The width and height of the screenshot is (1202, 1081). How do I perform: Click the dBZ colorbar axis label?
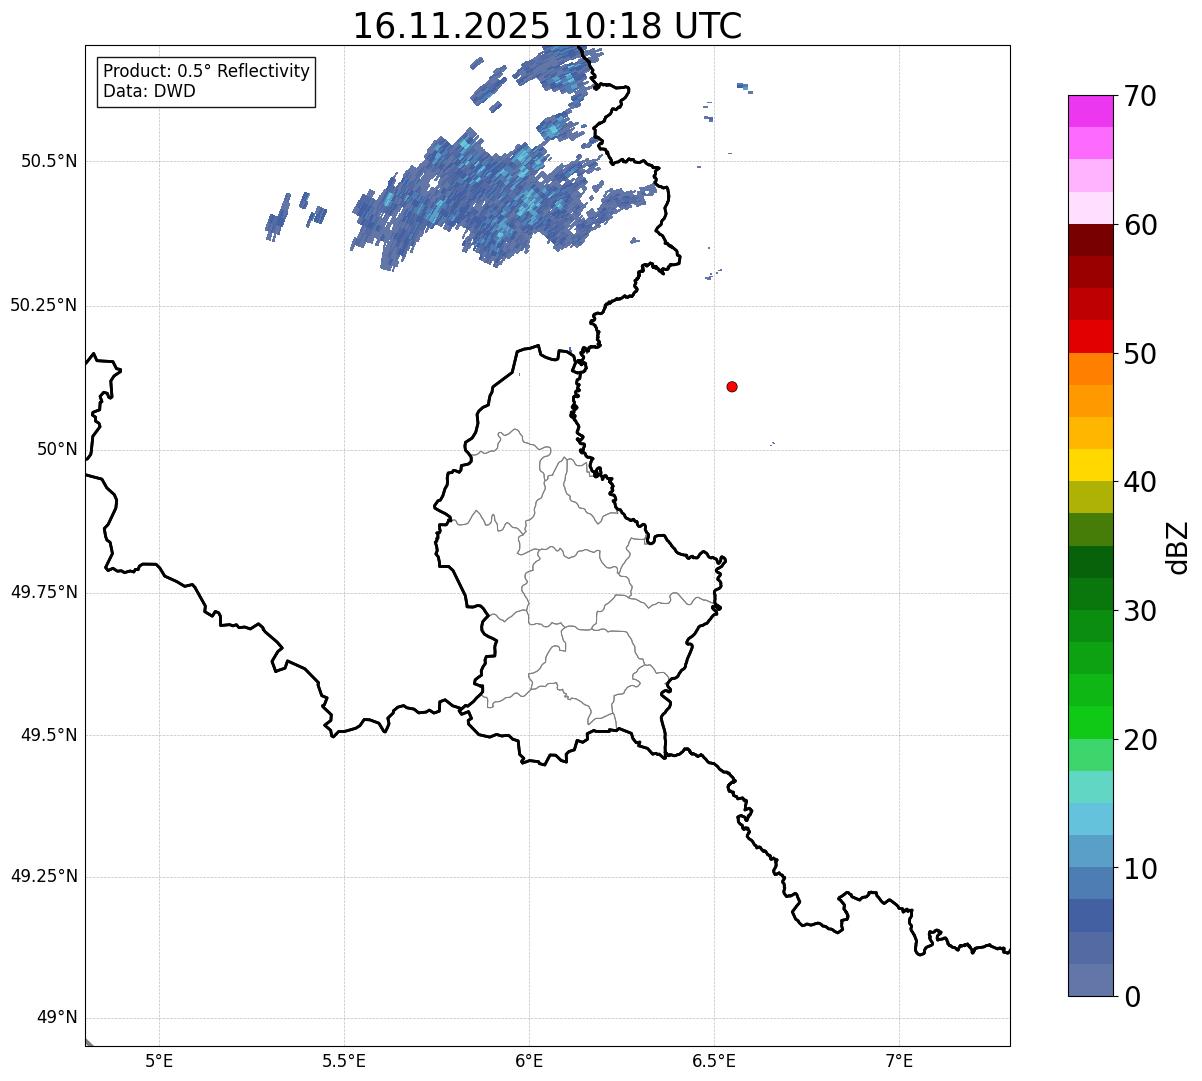click(x=1179, y=546)
